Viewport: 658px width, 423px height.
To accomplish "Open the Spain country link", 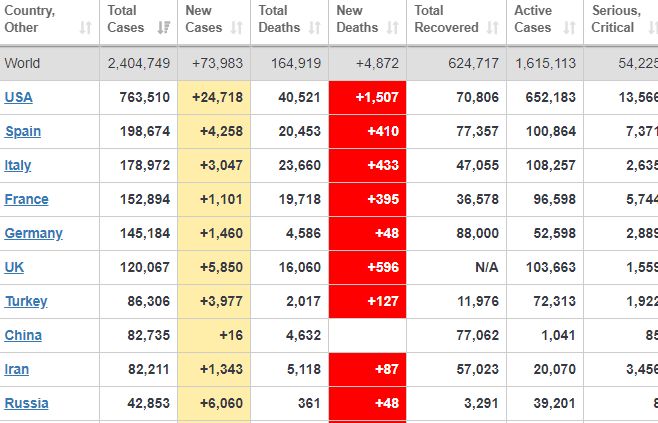I will 23,131.
